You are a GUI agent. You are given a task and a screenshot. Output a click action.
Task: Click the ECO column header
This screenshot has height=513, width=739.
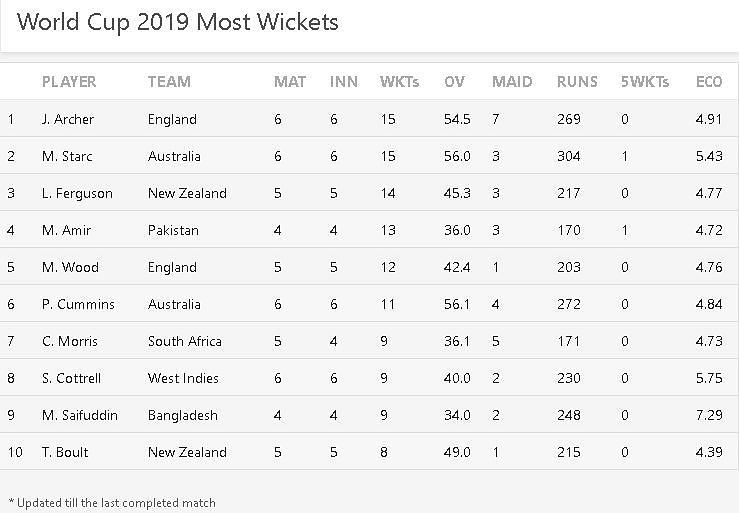[709, 82]
